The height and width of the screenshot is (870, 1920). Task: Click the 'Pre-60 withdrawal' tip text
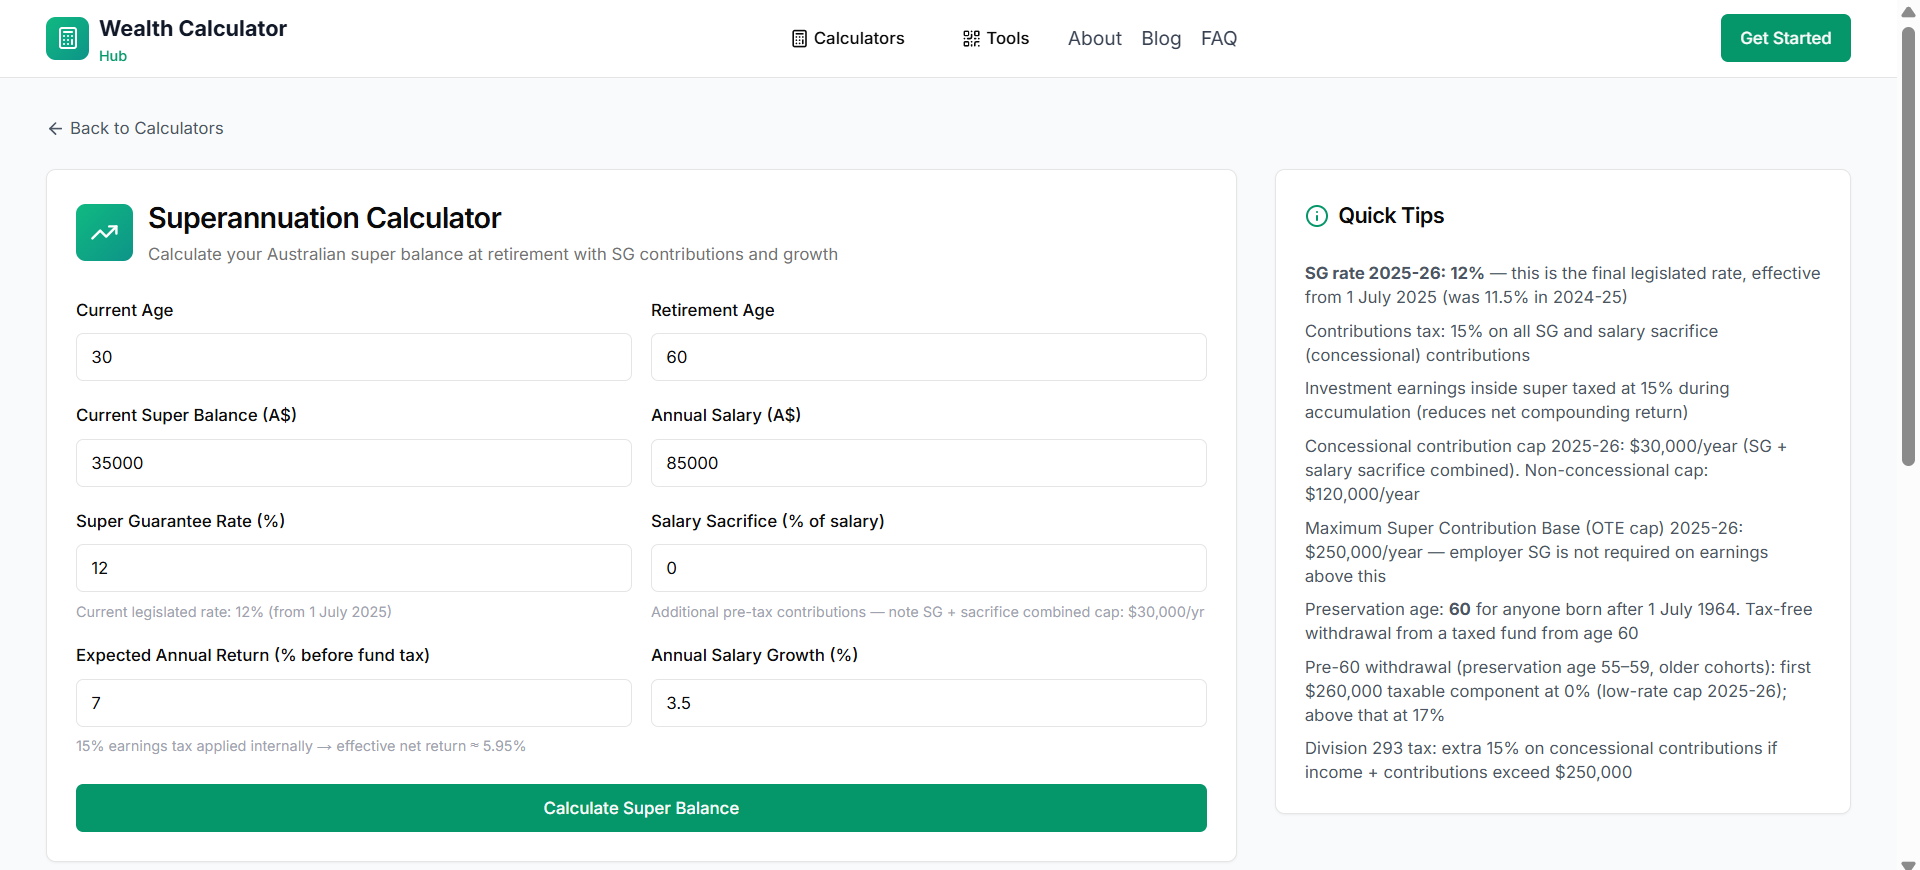(1558, 691)
